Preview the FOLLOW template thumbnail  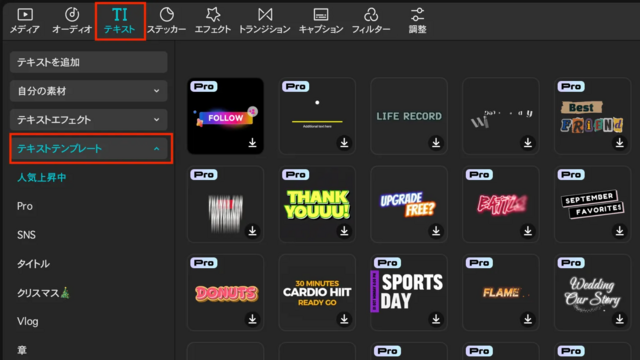tap(225, 116)
